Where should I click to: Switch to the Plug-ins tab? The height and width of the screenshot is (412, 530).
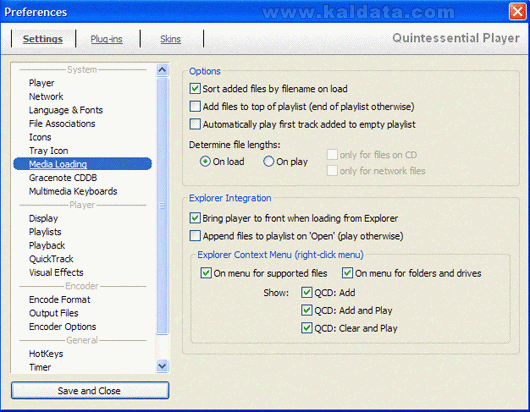click(x=106, y=39)
